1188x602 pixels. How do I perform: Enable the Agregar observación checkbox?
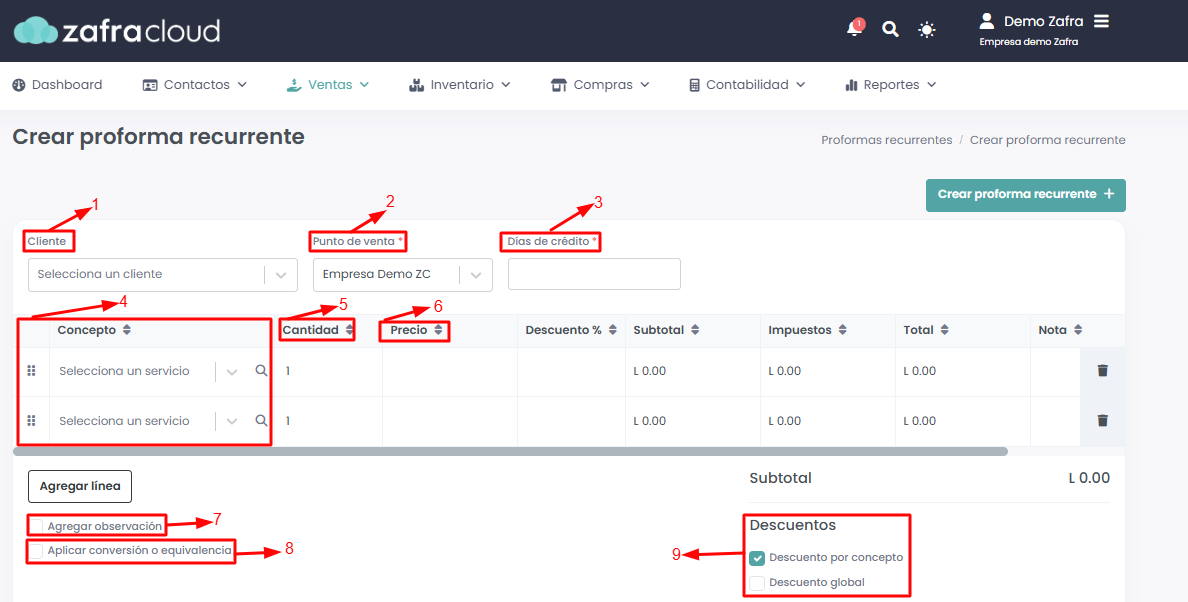36,526
